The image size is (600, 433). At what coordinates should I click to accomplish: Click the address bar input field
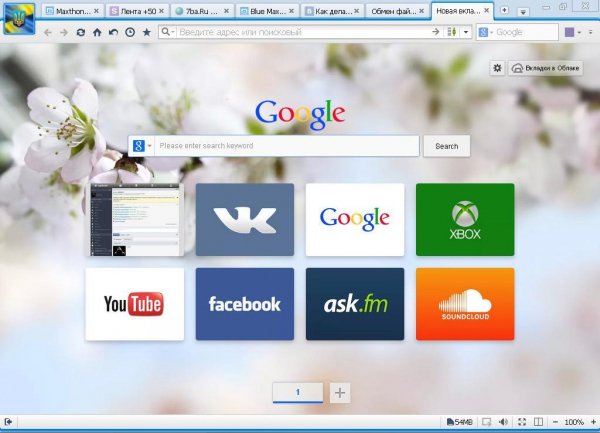[x=304, y=32]
